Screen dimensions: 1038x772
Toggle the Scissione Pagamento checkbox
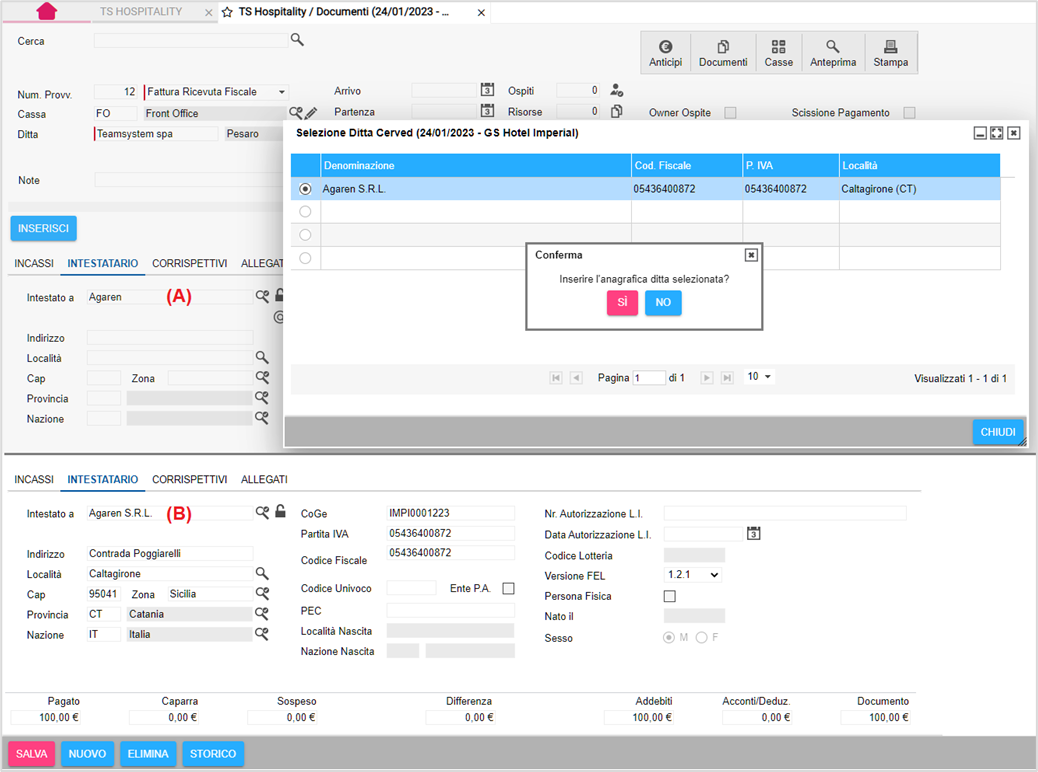pyautogui.click(x=910, y=113)
